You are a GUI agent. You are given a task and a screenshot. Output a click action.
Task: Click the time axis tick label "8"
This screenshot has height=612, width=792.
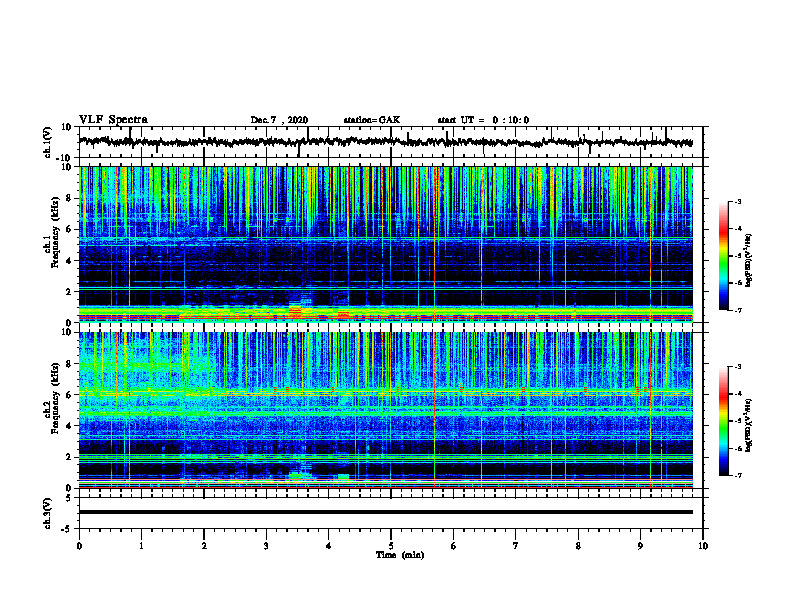click(x=578, y=546)
